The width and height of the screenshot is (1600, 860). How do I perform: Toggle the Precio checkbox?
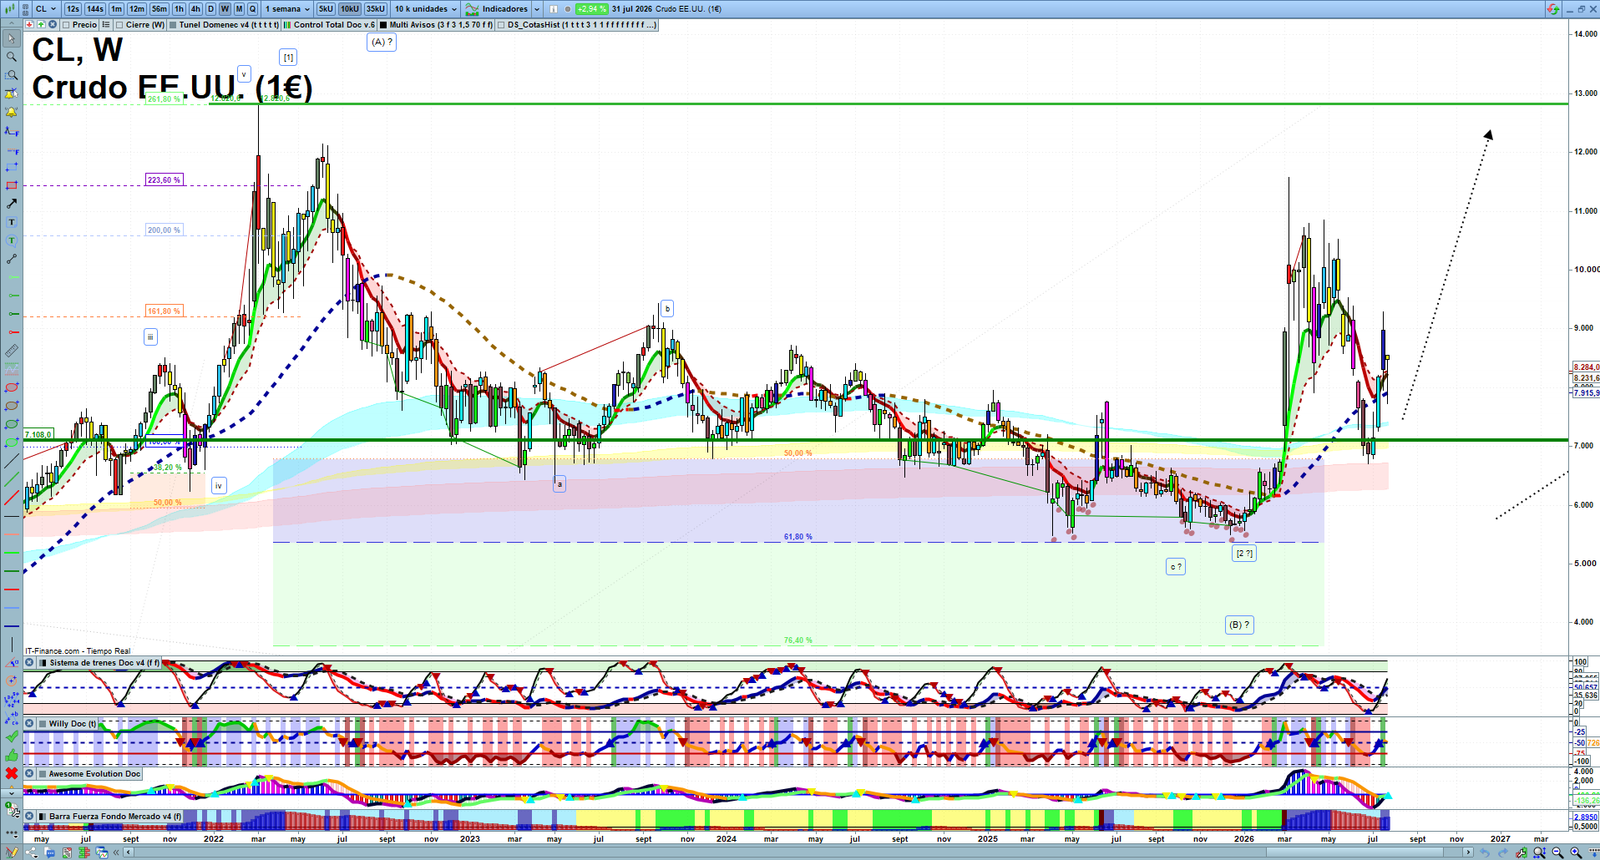65,24
